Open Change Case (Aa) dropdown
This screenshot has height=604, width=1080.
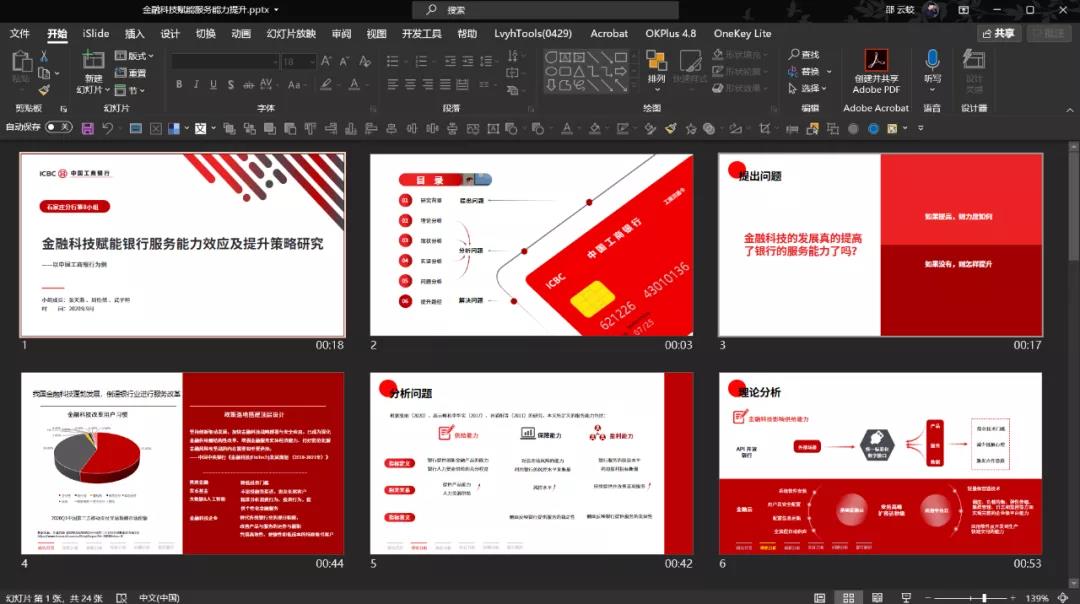point(295,85)
